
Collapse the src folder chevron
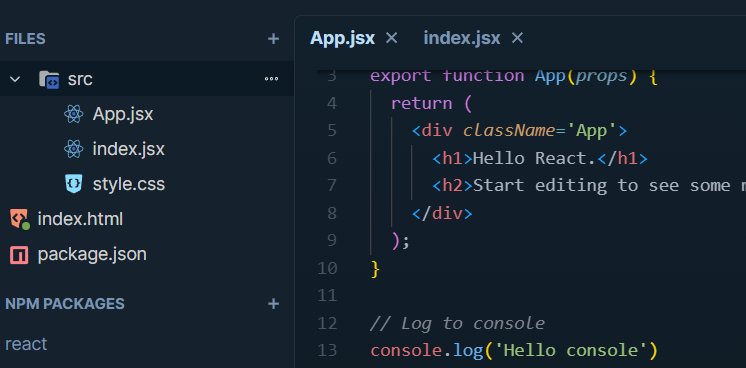15,79
